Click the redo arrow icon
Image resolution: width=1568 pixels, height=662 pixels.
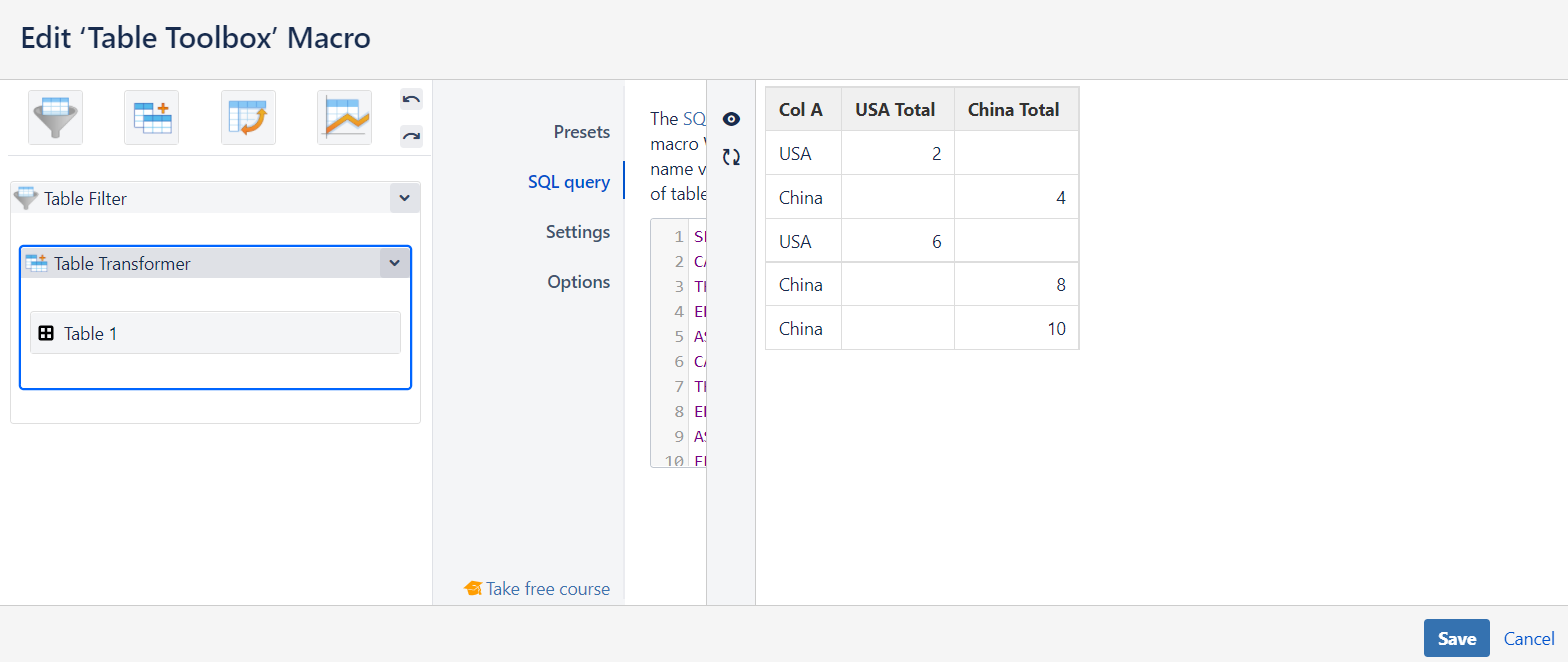coord(411,136)
